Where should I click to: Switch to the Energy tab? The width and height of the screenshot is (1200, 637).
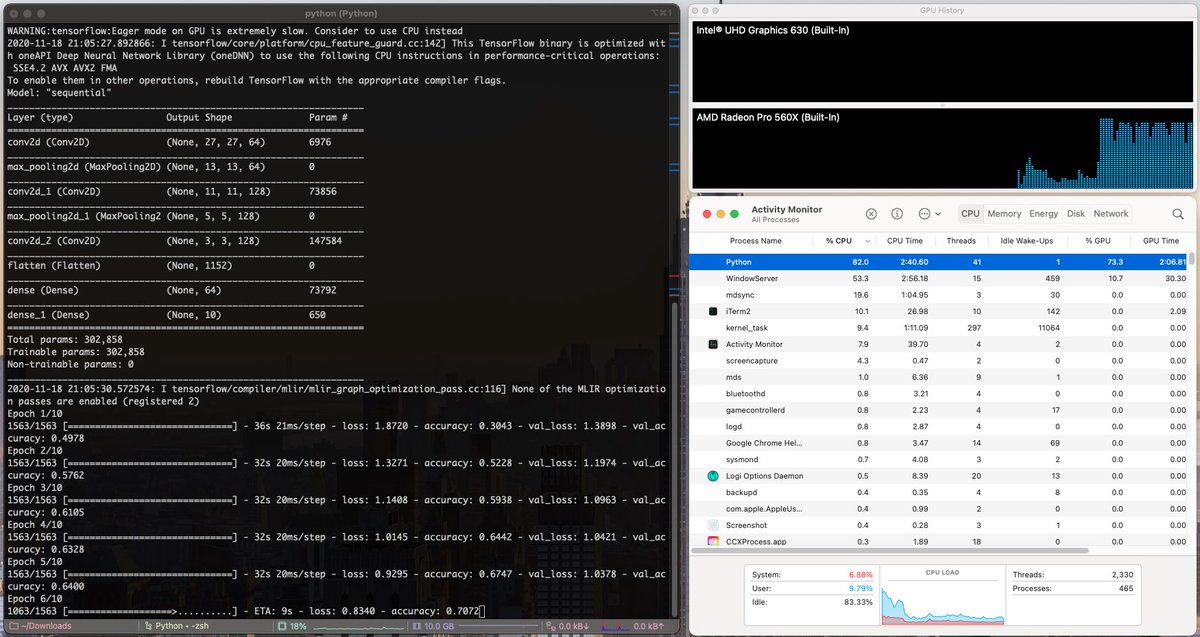tap(1043, 214)
